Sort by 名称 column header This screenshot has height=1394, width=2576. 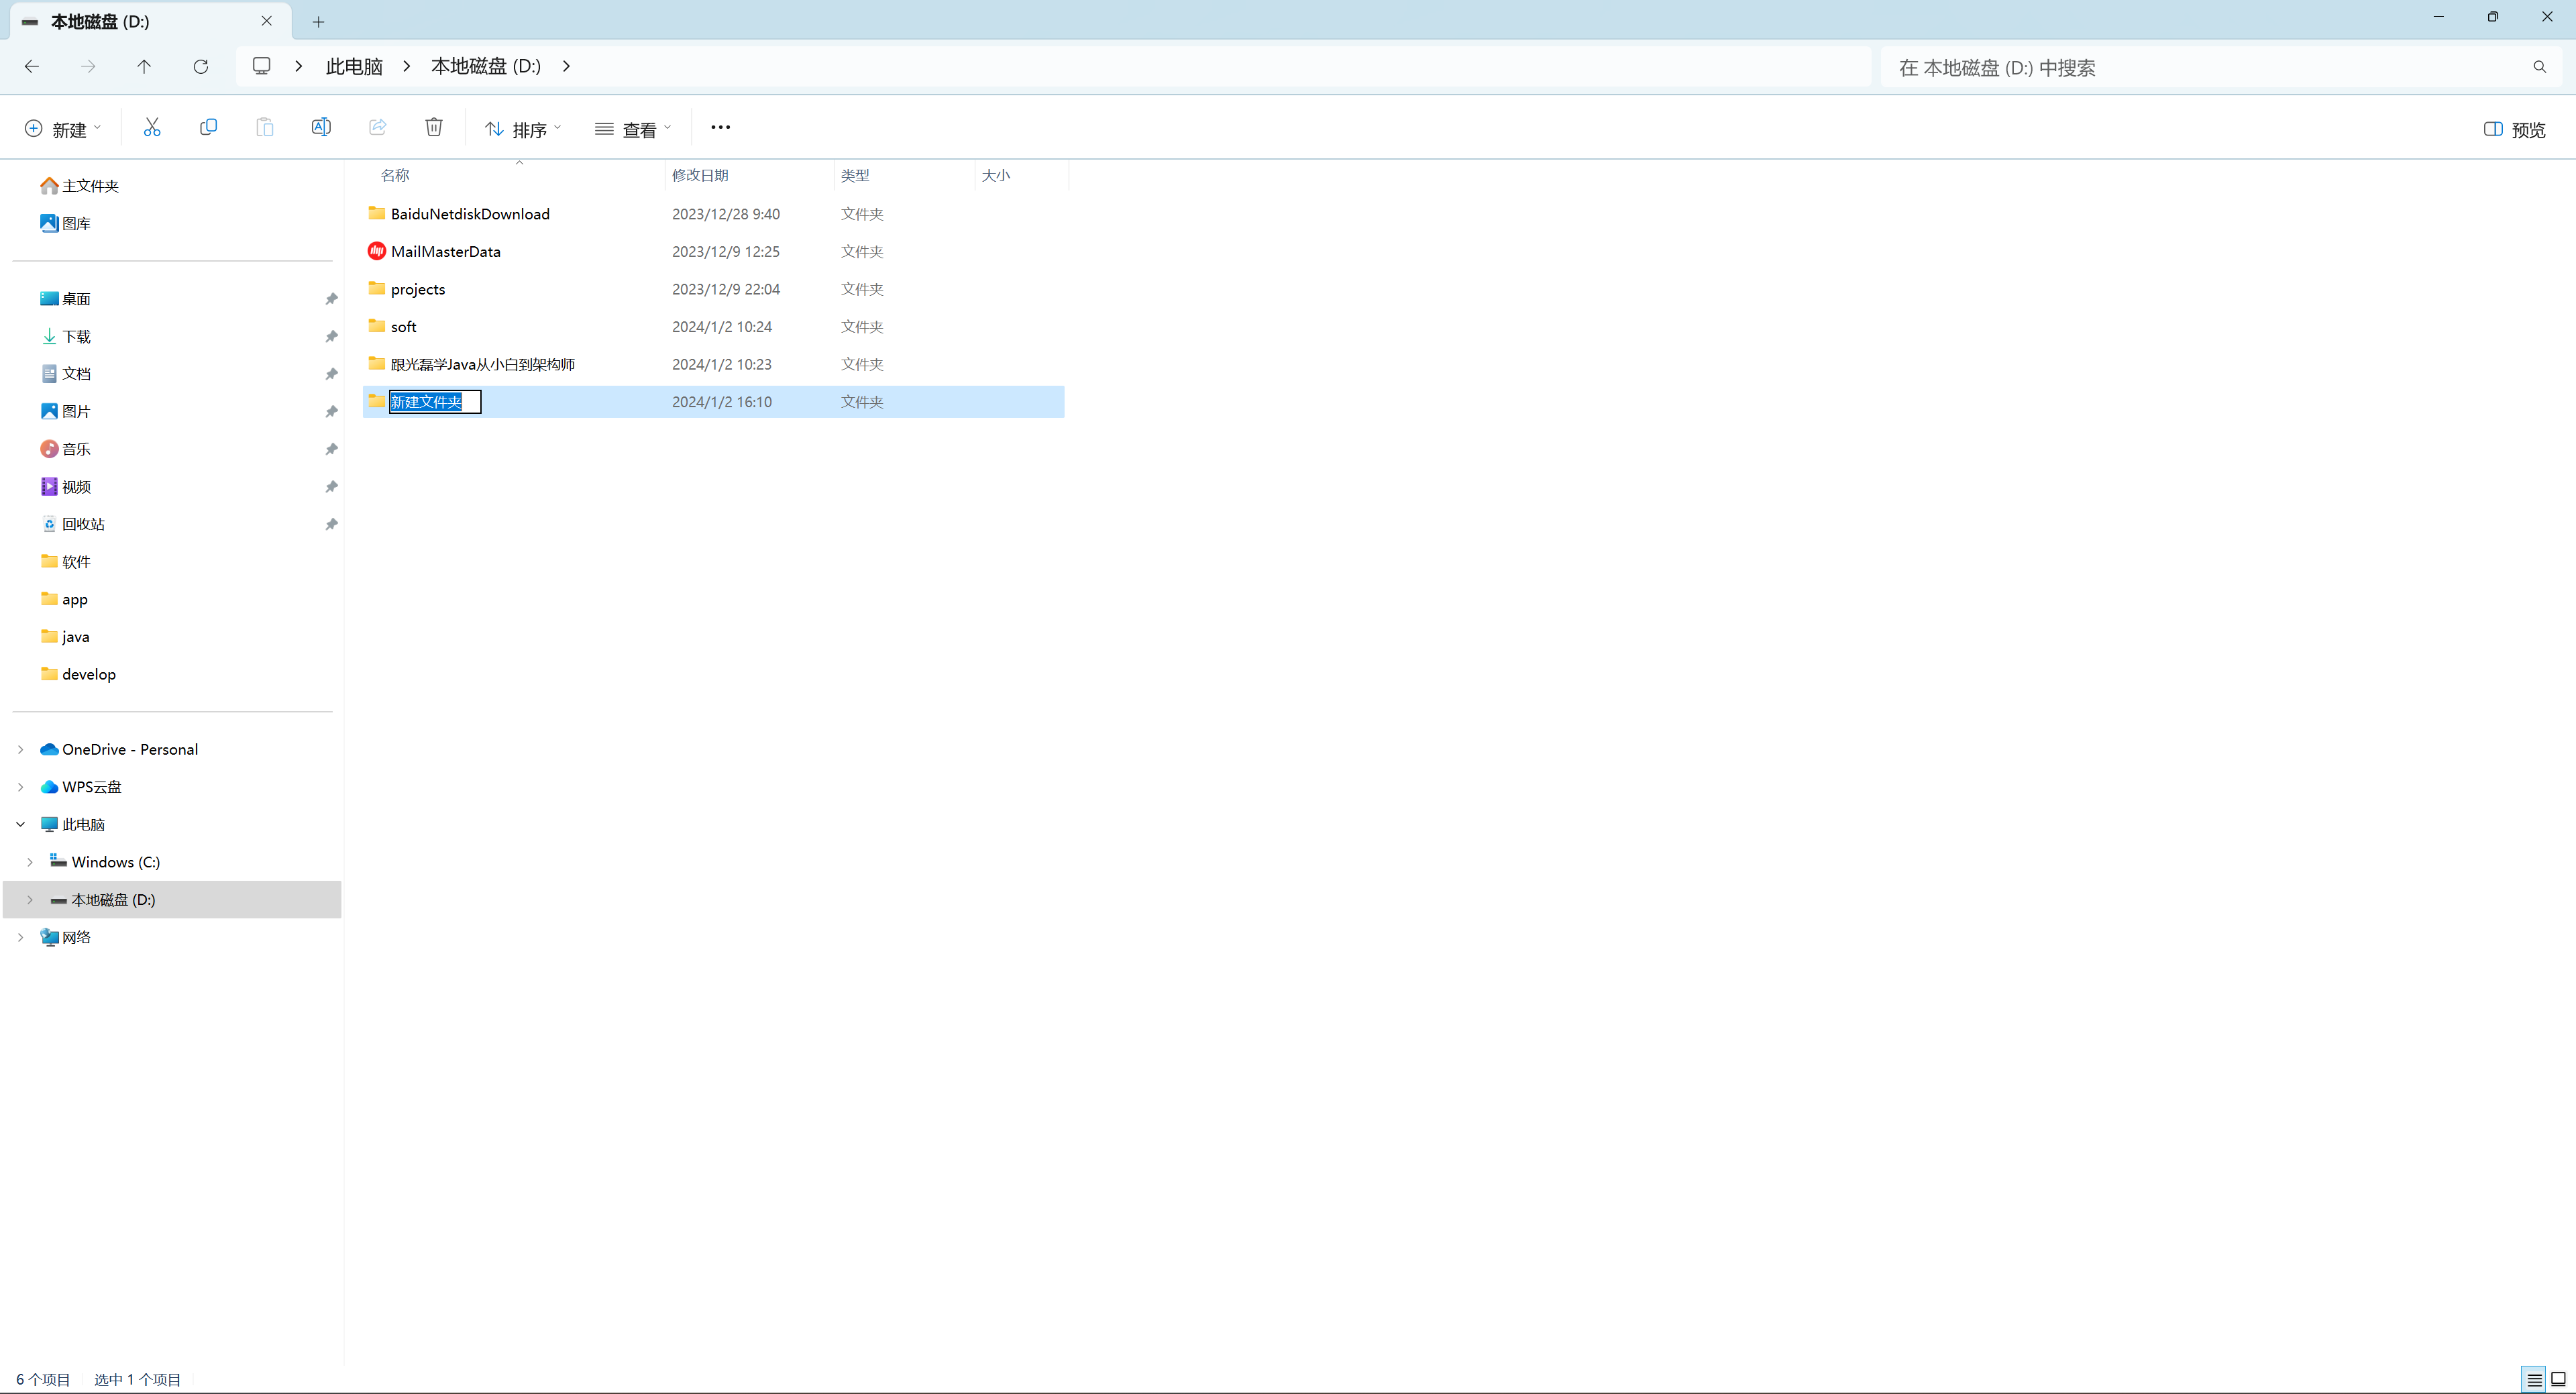[395, 175]
